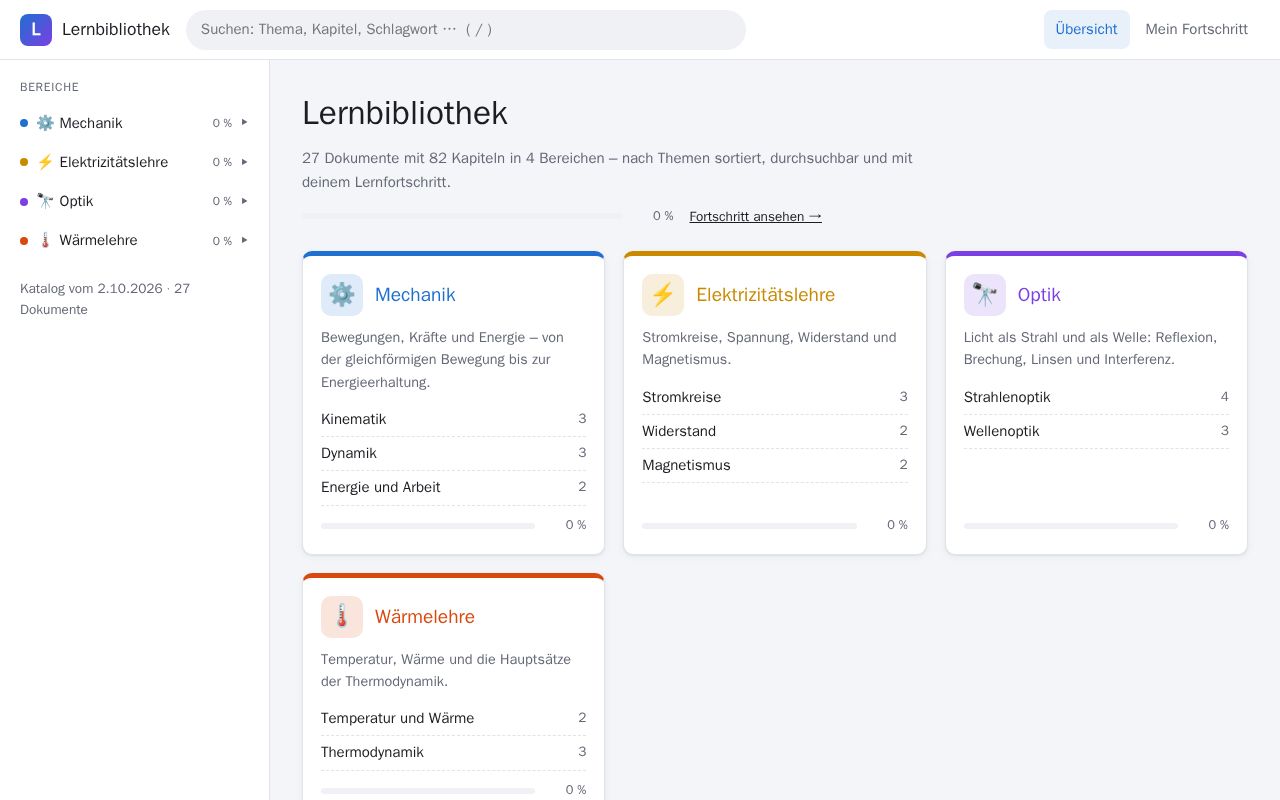Expand the Wärmelehre sidebar section arrow
This screenshot has width=1280, height=800.
244,240
